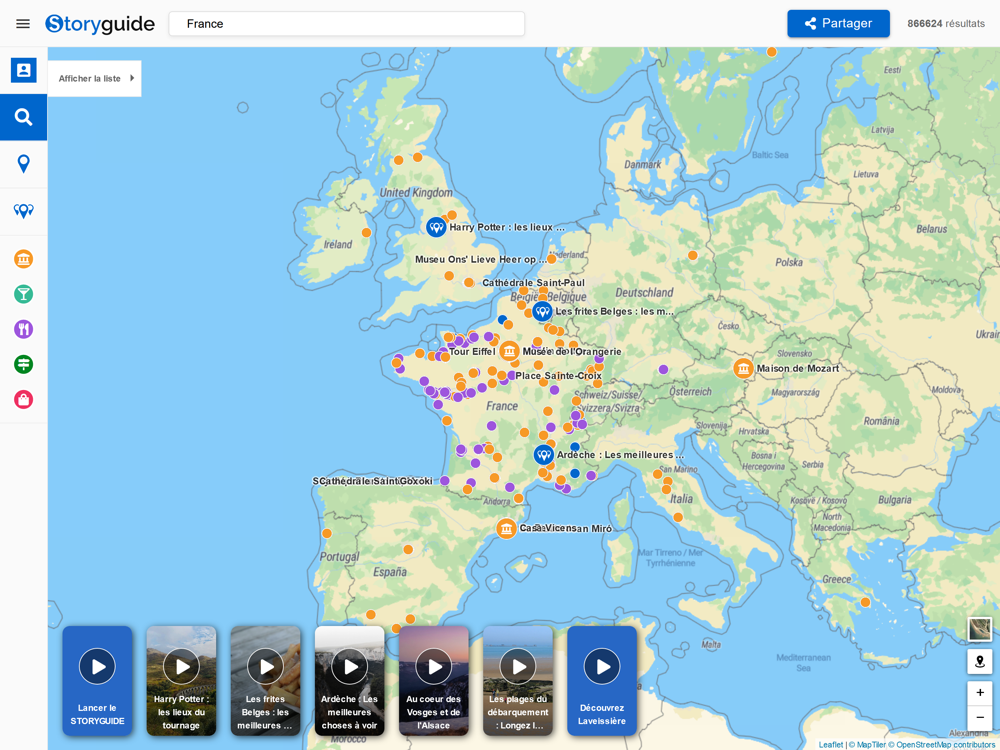Click the Partager share button
Image resolution: width=1000 pixels, height=750 pixels.
[838, 24]
